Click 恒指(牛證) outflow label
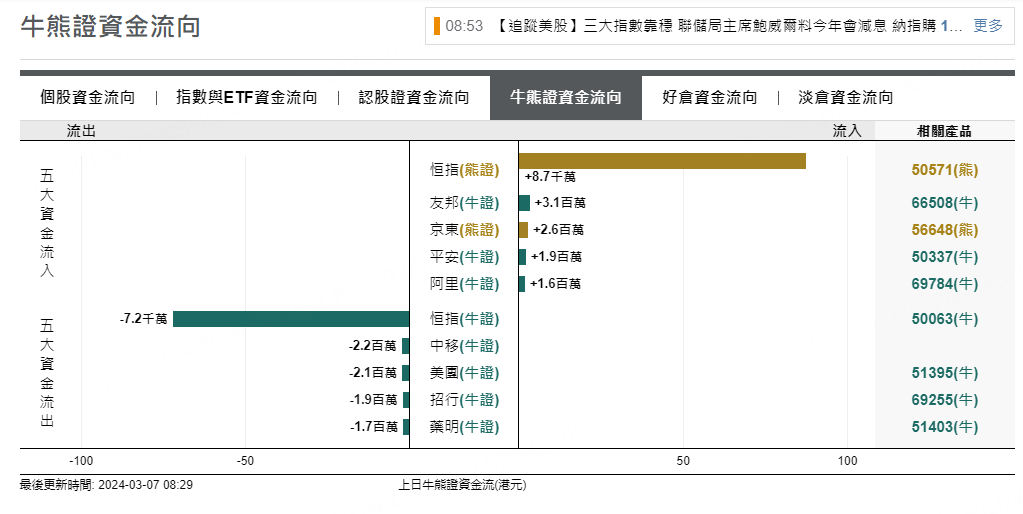The width and height of the screenshot is (1023, 514). click(465, 319)
